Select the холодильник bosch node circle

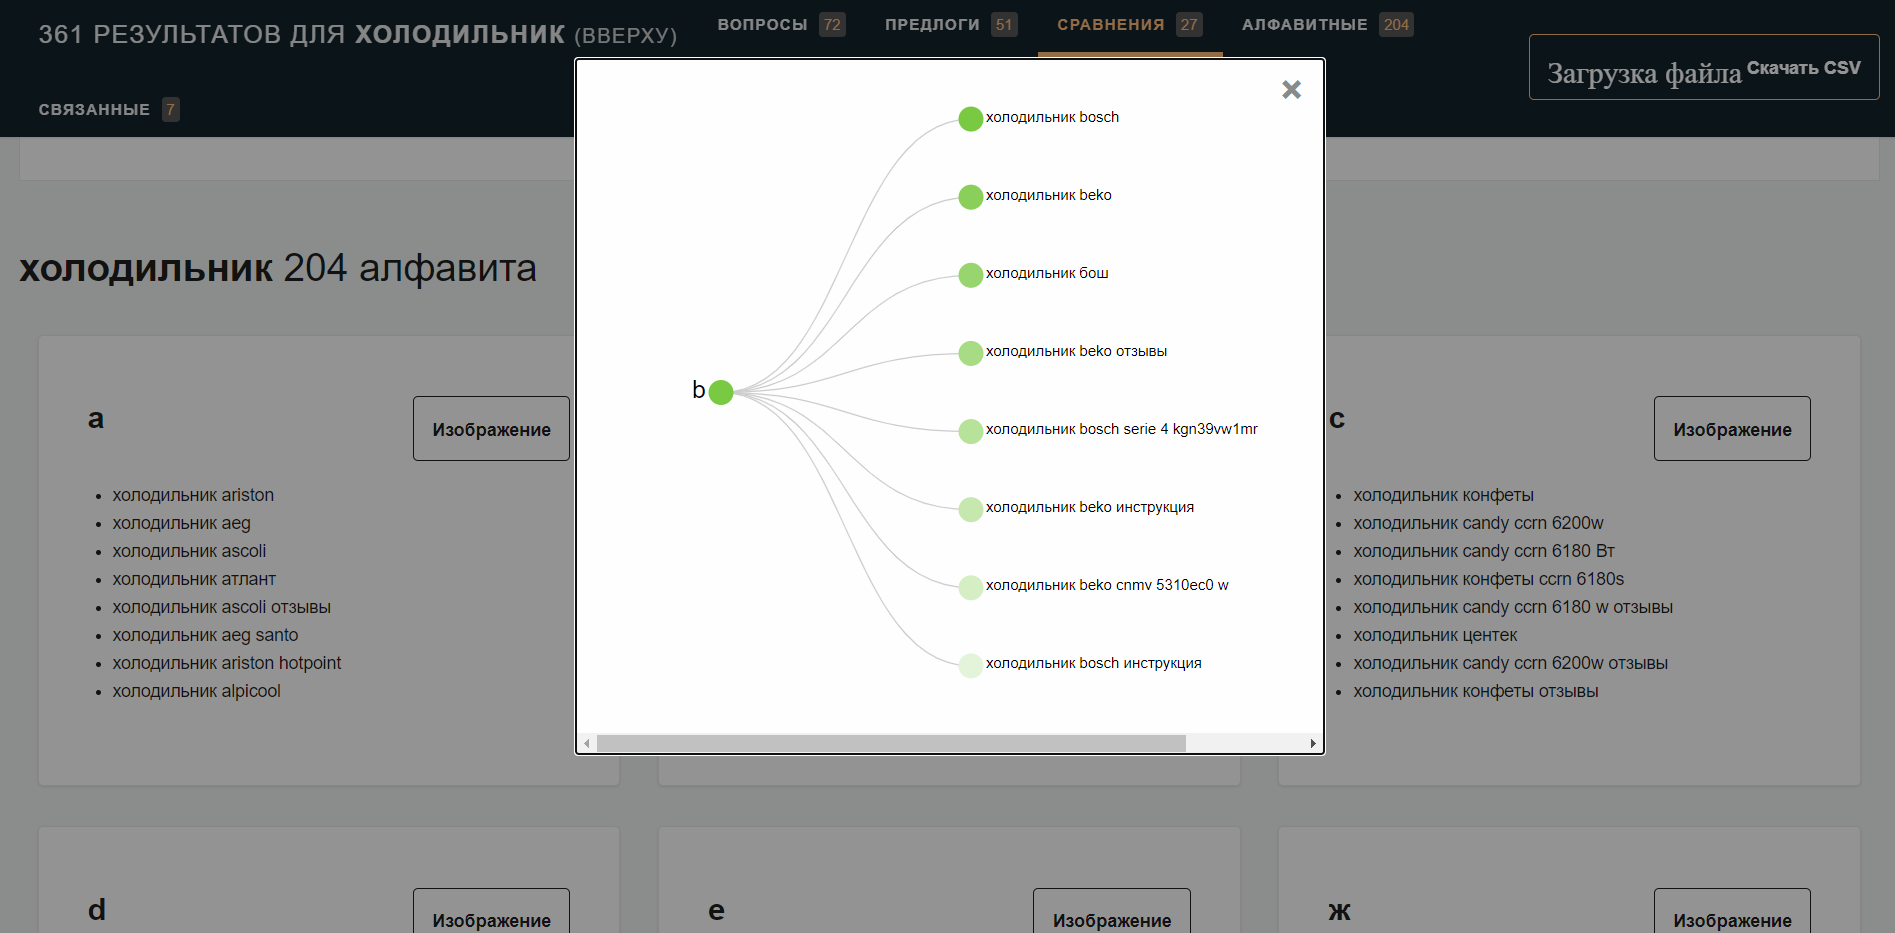(970, 119)
